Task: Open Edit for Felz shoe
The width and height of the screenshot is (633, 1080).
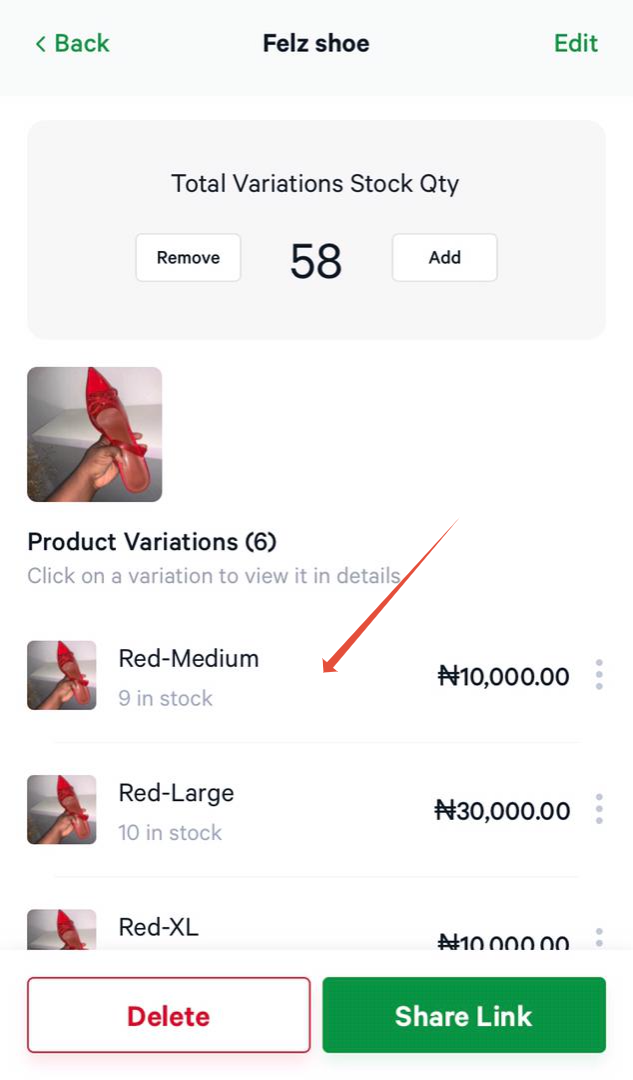Action: point(576,43)
